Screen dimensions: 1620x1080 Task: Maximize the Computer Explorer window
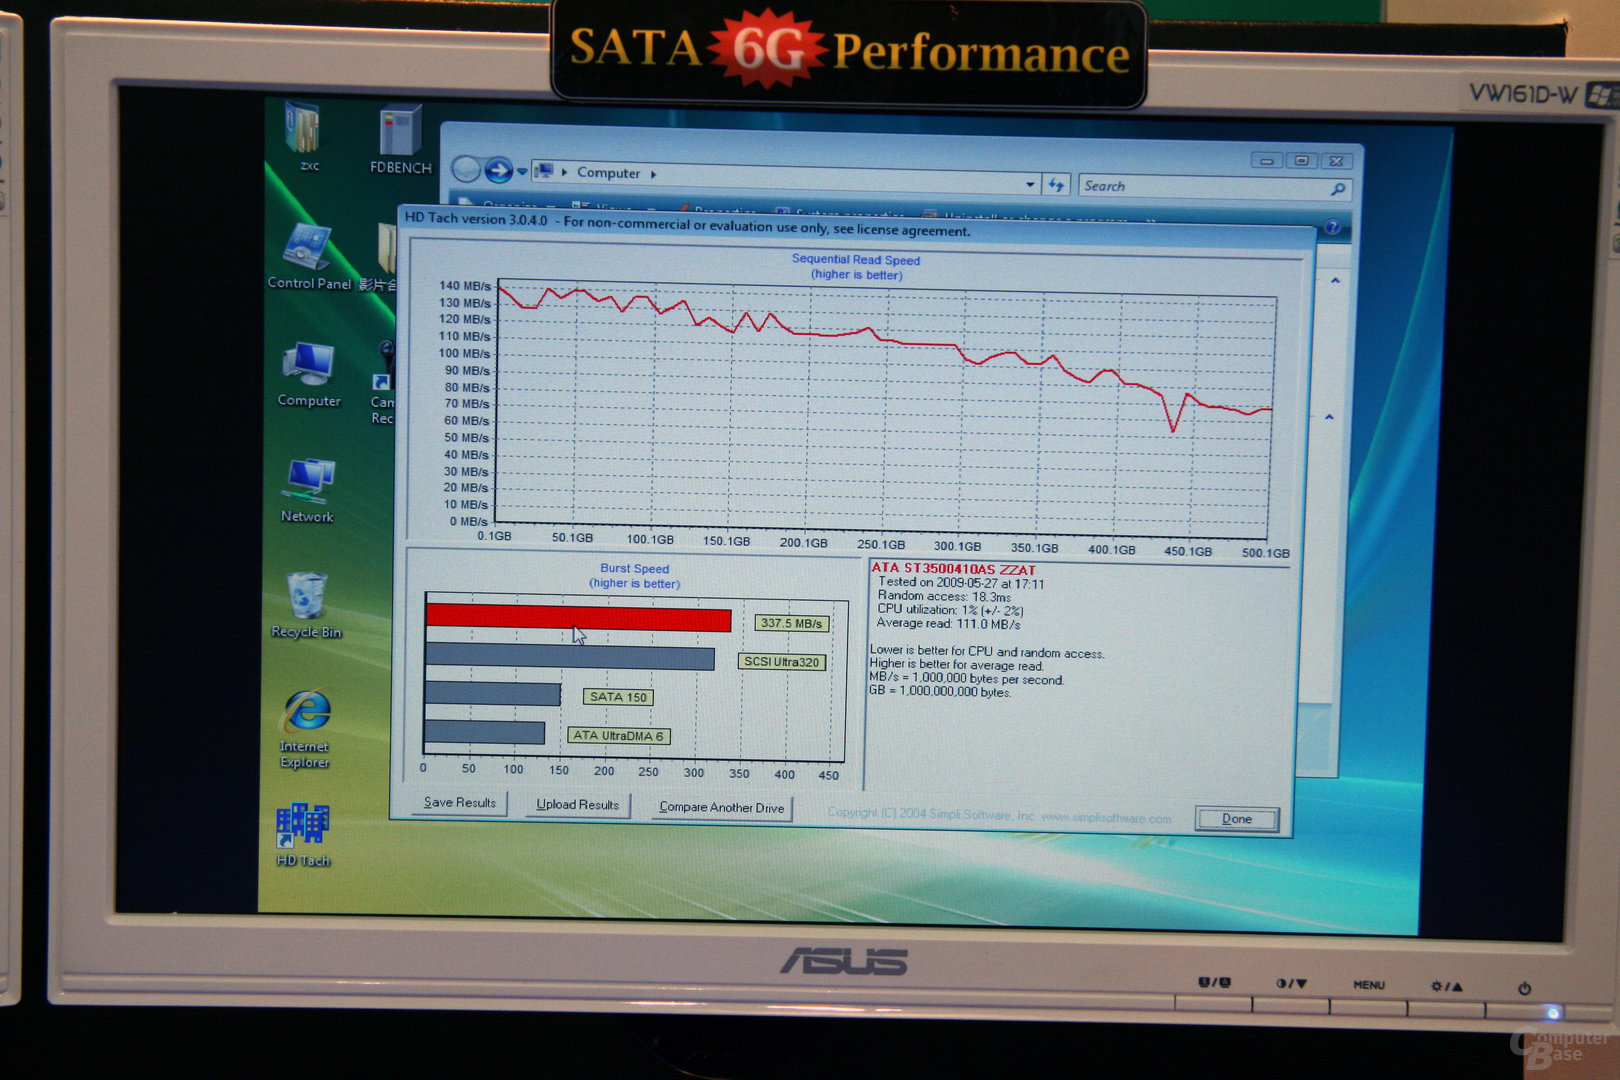pos(1301,161)
